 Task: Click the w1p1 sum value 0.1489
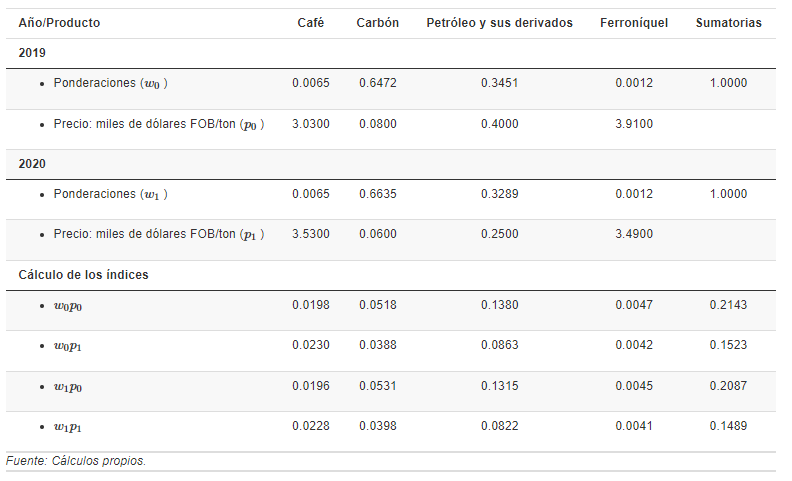pyautogui.click(x=728, y=426)
